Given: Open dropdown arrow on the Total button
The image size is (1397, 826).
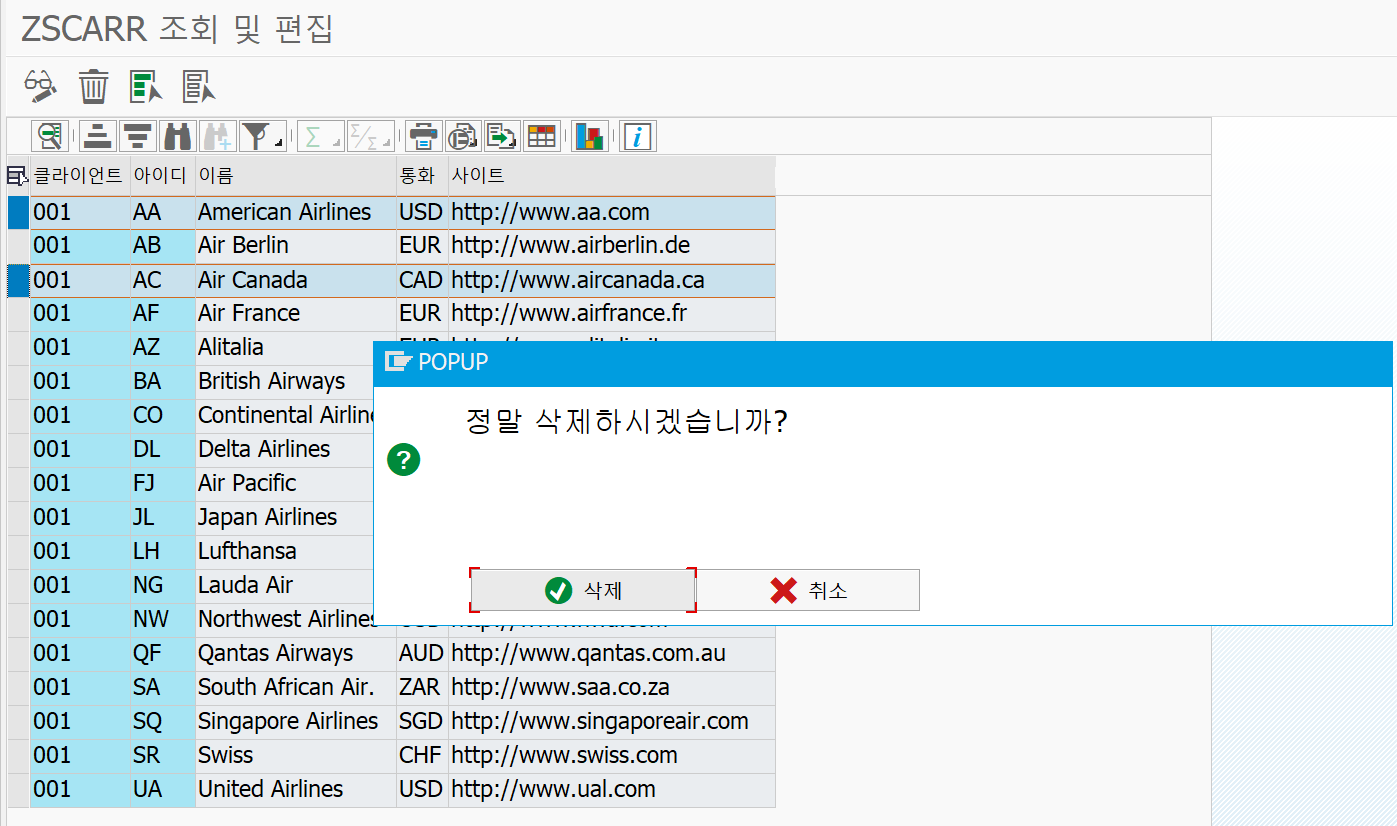Looking at the screenshot, I should click(337, 144).
